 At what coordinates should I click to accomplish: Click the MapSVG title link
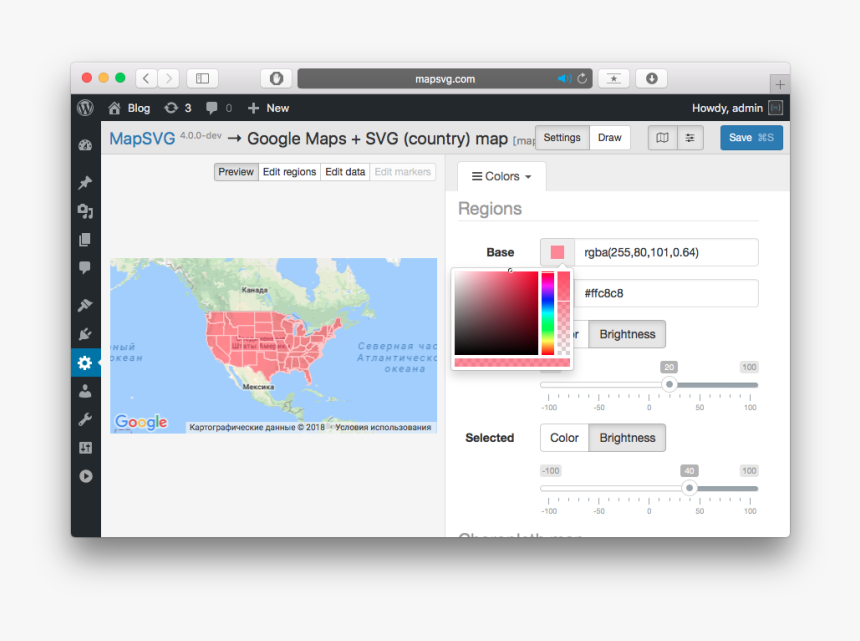[x=142, y=139]
